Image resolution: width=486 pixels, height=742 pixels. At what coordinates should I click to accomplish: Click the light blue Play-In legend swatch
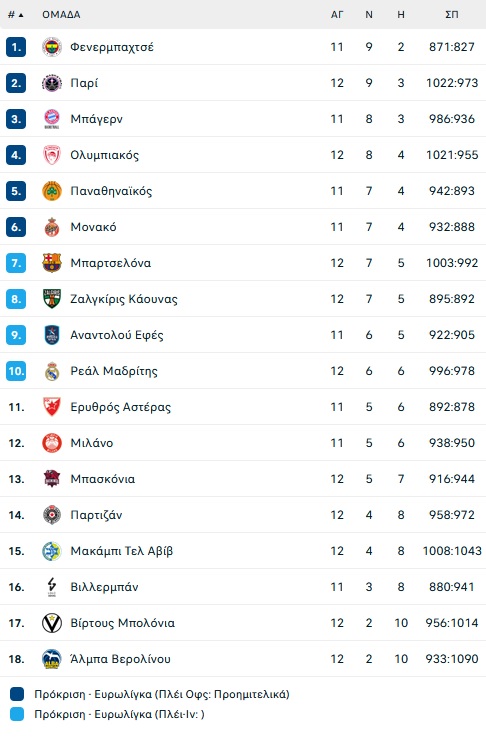coord(17,714)
